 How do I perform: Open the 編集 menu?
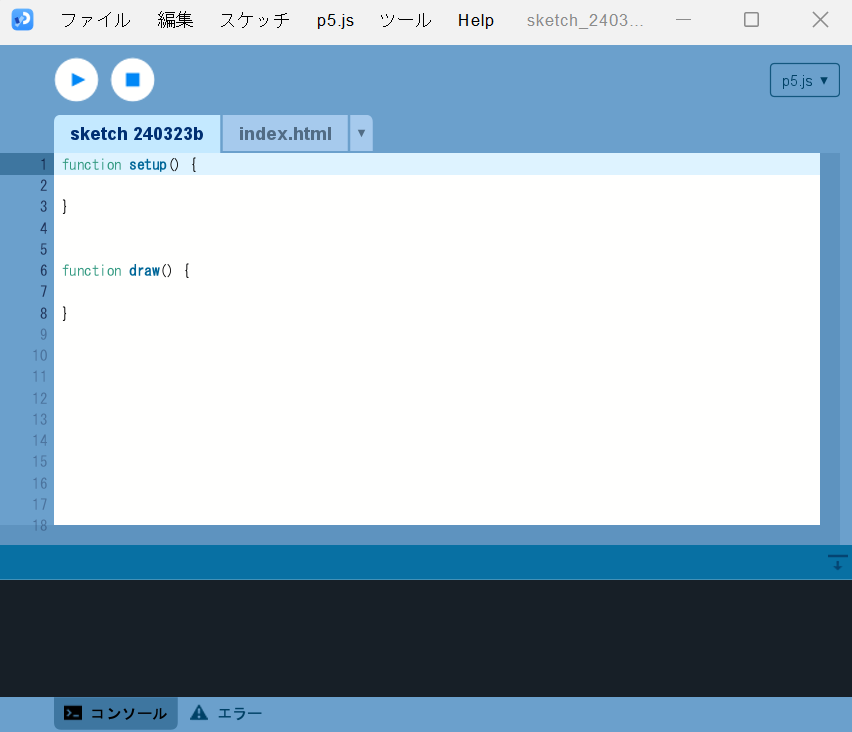tap(175, 20)
